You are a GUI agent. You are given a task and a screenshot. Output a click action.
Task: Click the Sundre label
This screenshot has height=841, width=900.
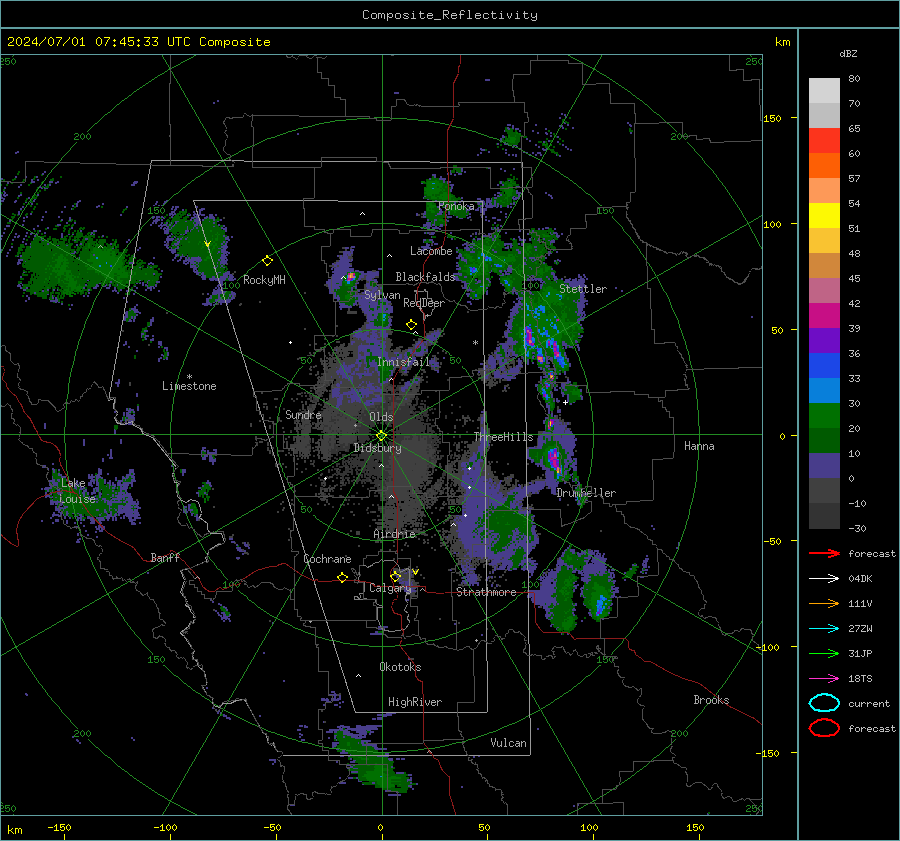pos(303,414)
